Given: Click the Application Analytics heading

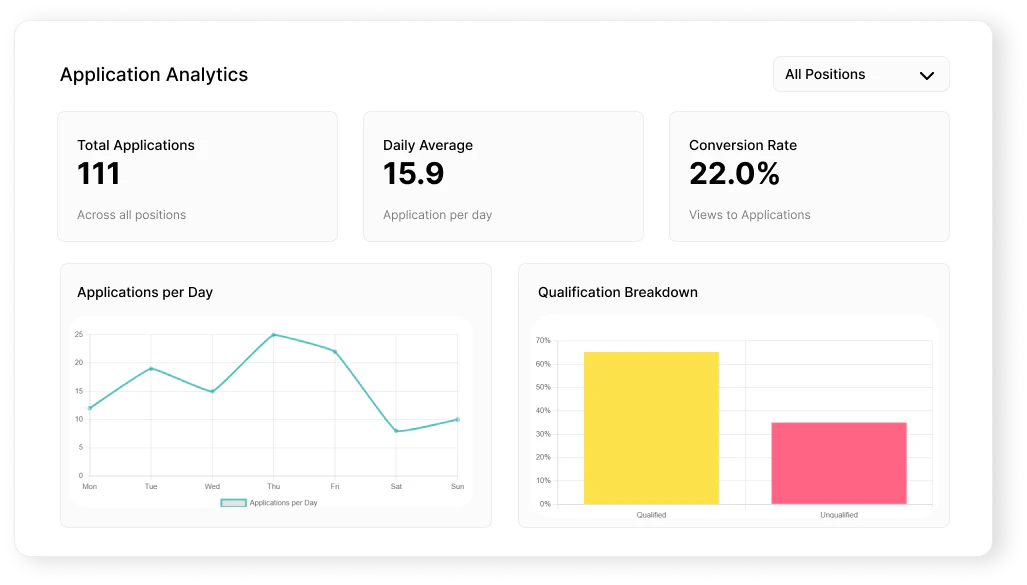Looking at the screenshot, I should (x=154, y=74).
